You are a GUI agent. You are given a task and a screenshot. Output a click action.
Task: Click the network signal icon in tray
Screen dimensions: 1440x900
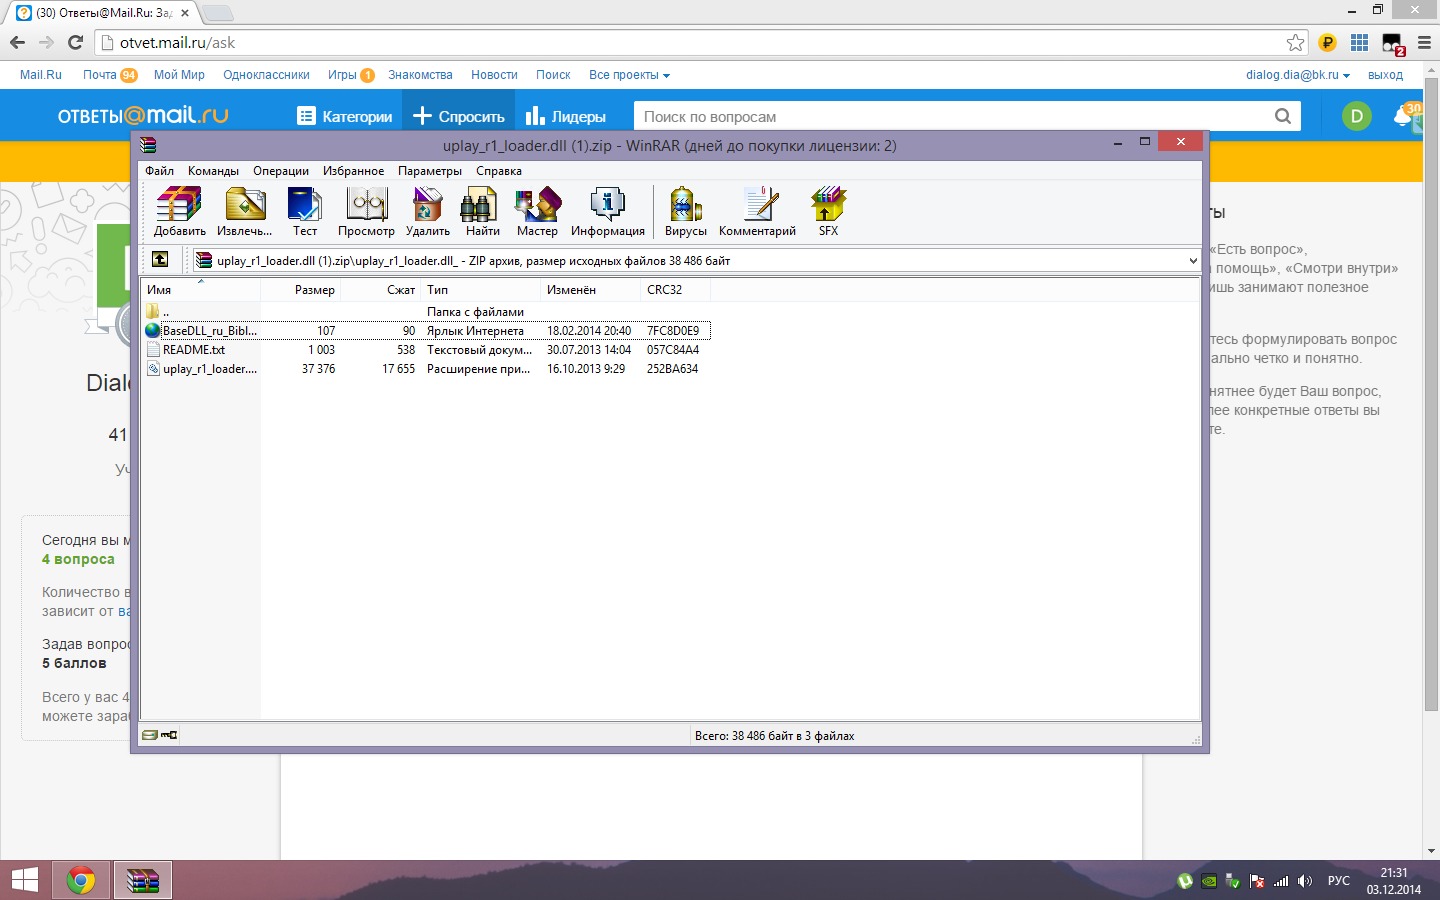tap(1281, 881)
